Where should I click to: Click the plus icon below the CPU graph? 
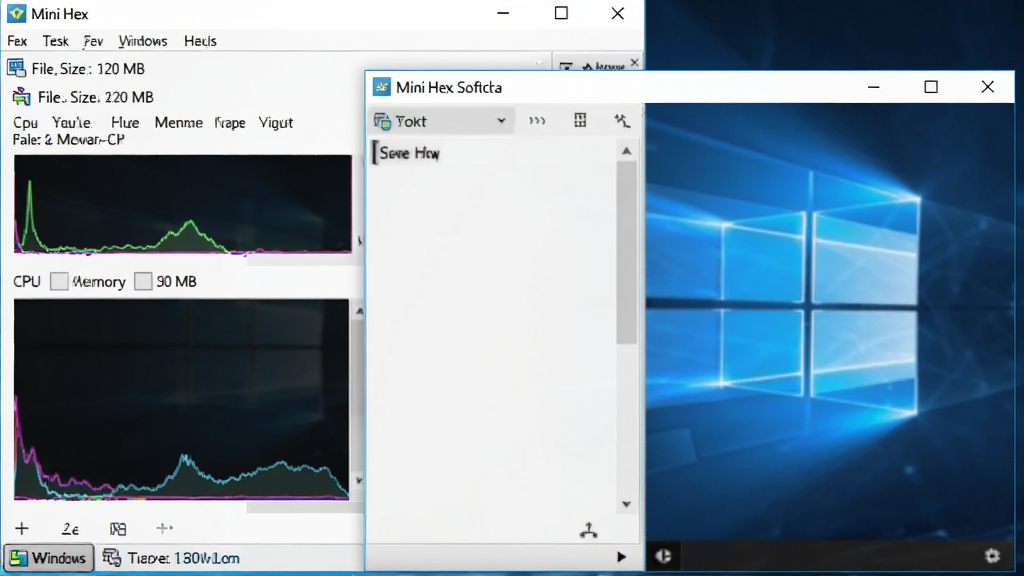pyautogui.click(x=22, y=528)
